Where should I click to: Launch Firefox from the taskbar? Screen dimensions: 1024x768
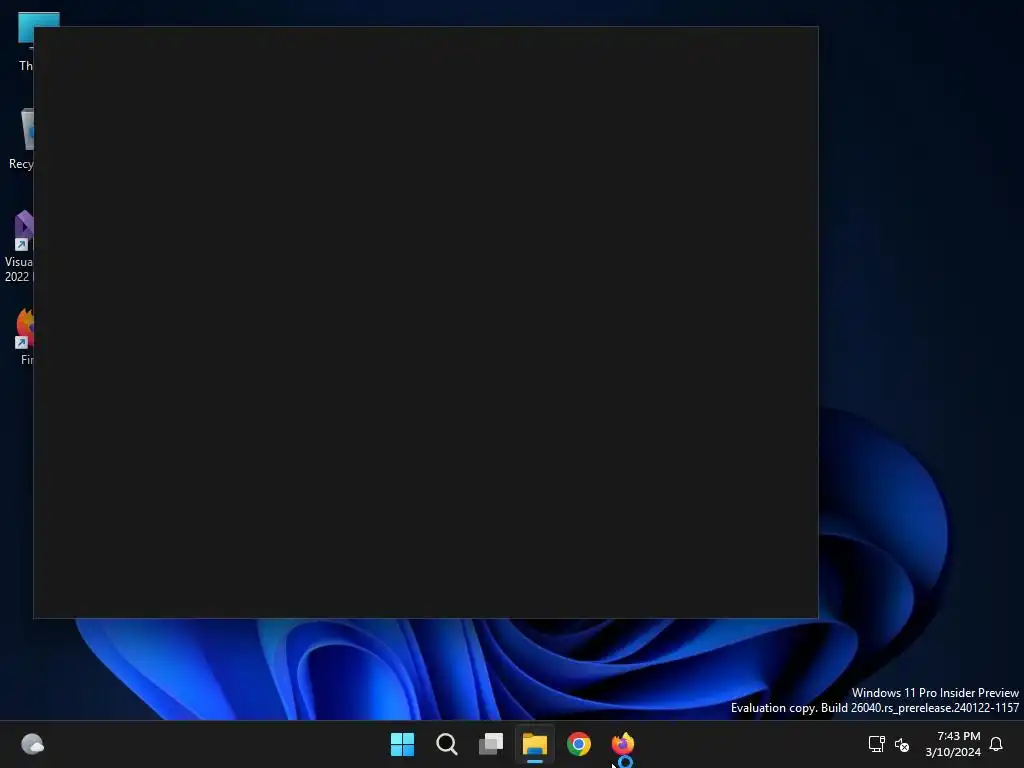pyautogui.click(x=622, y=744)
